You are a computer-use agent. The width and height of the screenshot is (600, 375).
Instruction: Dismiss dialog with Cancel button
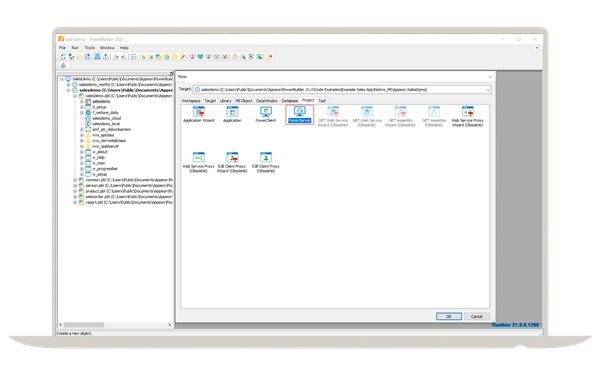[476, 316]
